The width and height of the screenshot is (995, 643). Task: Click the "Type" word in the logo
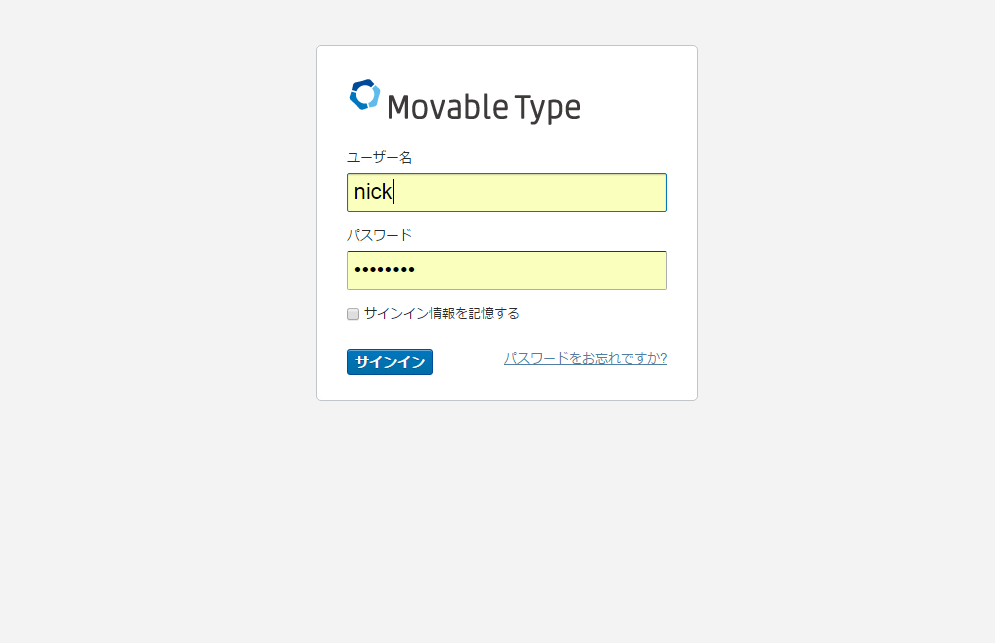(x=548, y=108)
